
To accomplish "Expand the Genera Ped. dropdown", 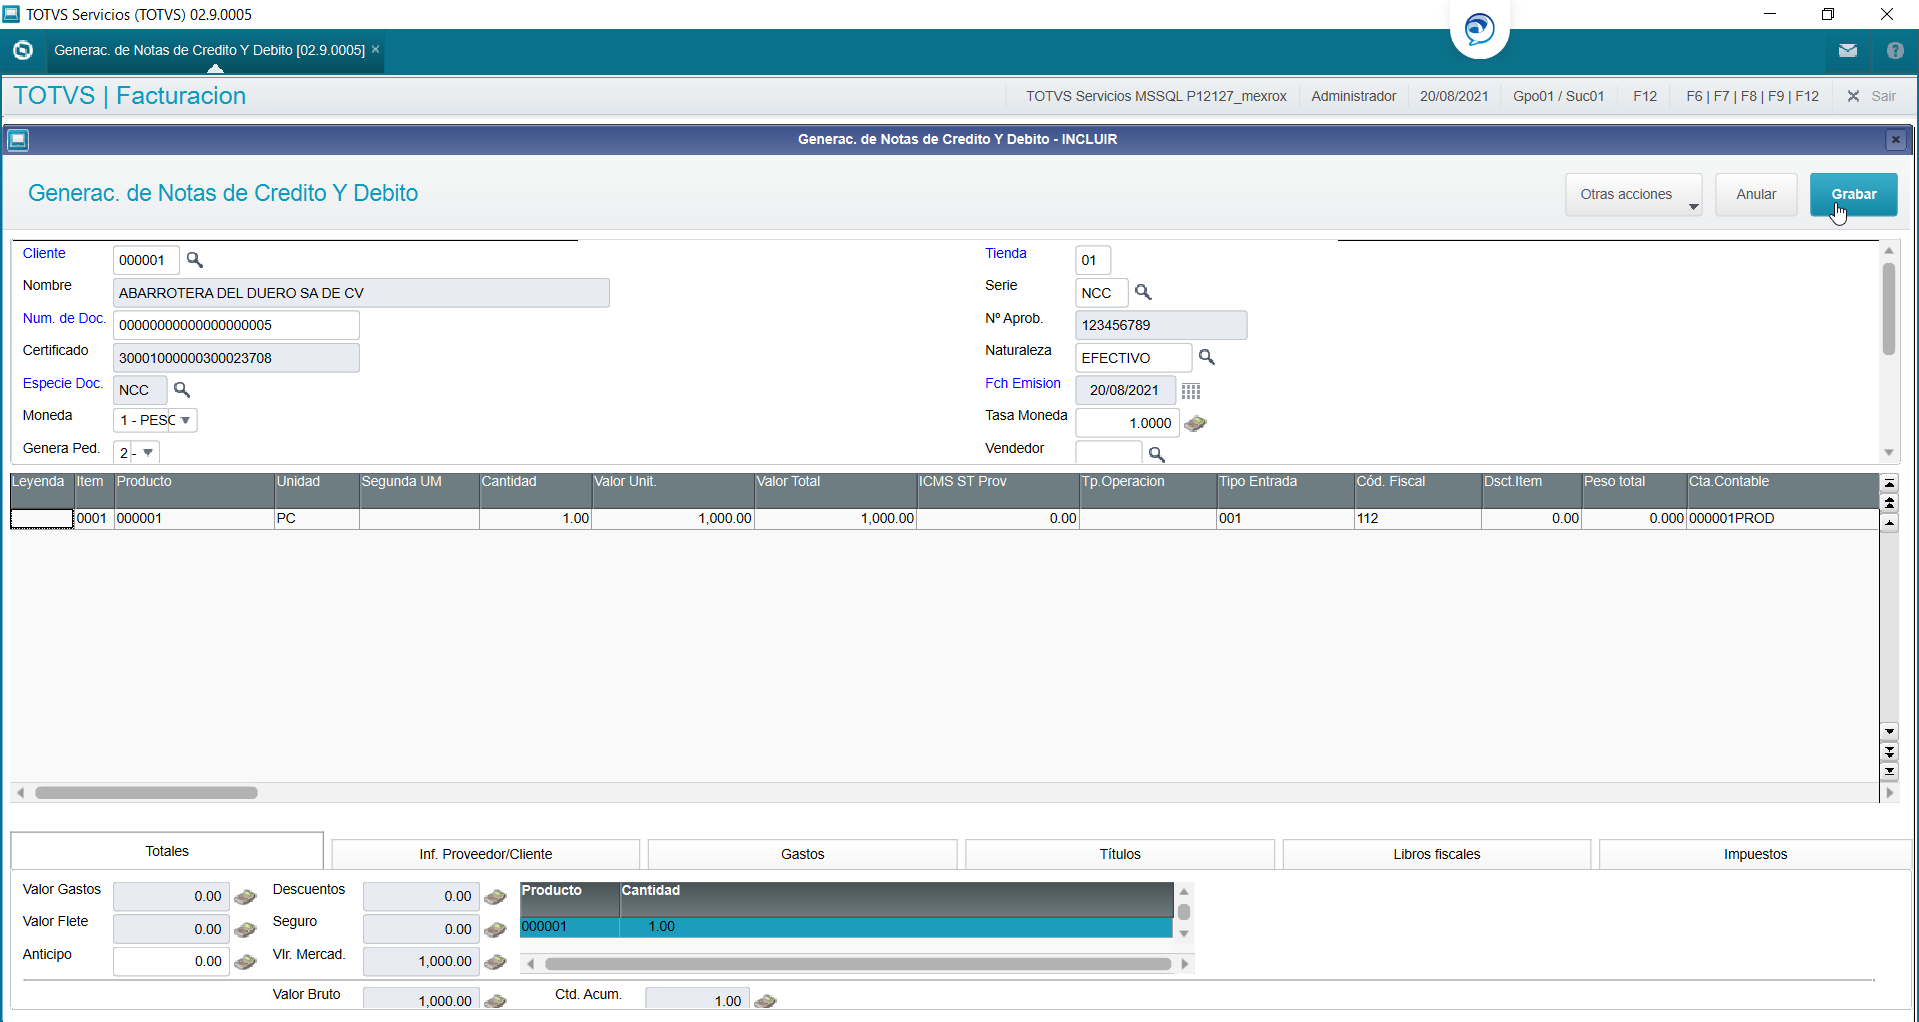I will [148, 453].
